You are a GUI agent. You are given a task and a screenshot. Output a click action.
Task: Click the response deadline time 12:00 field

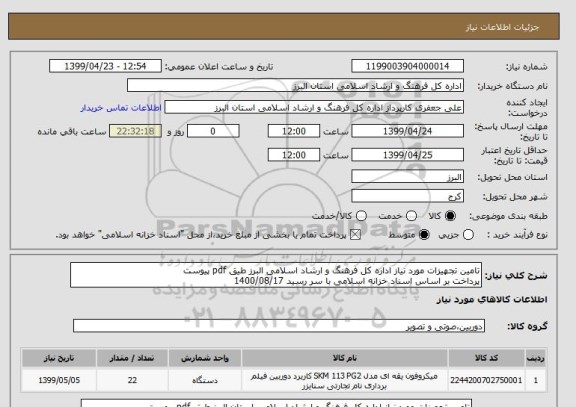click(294, 131)
